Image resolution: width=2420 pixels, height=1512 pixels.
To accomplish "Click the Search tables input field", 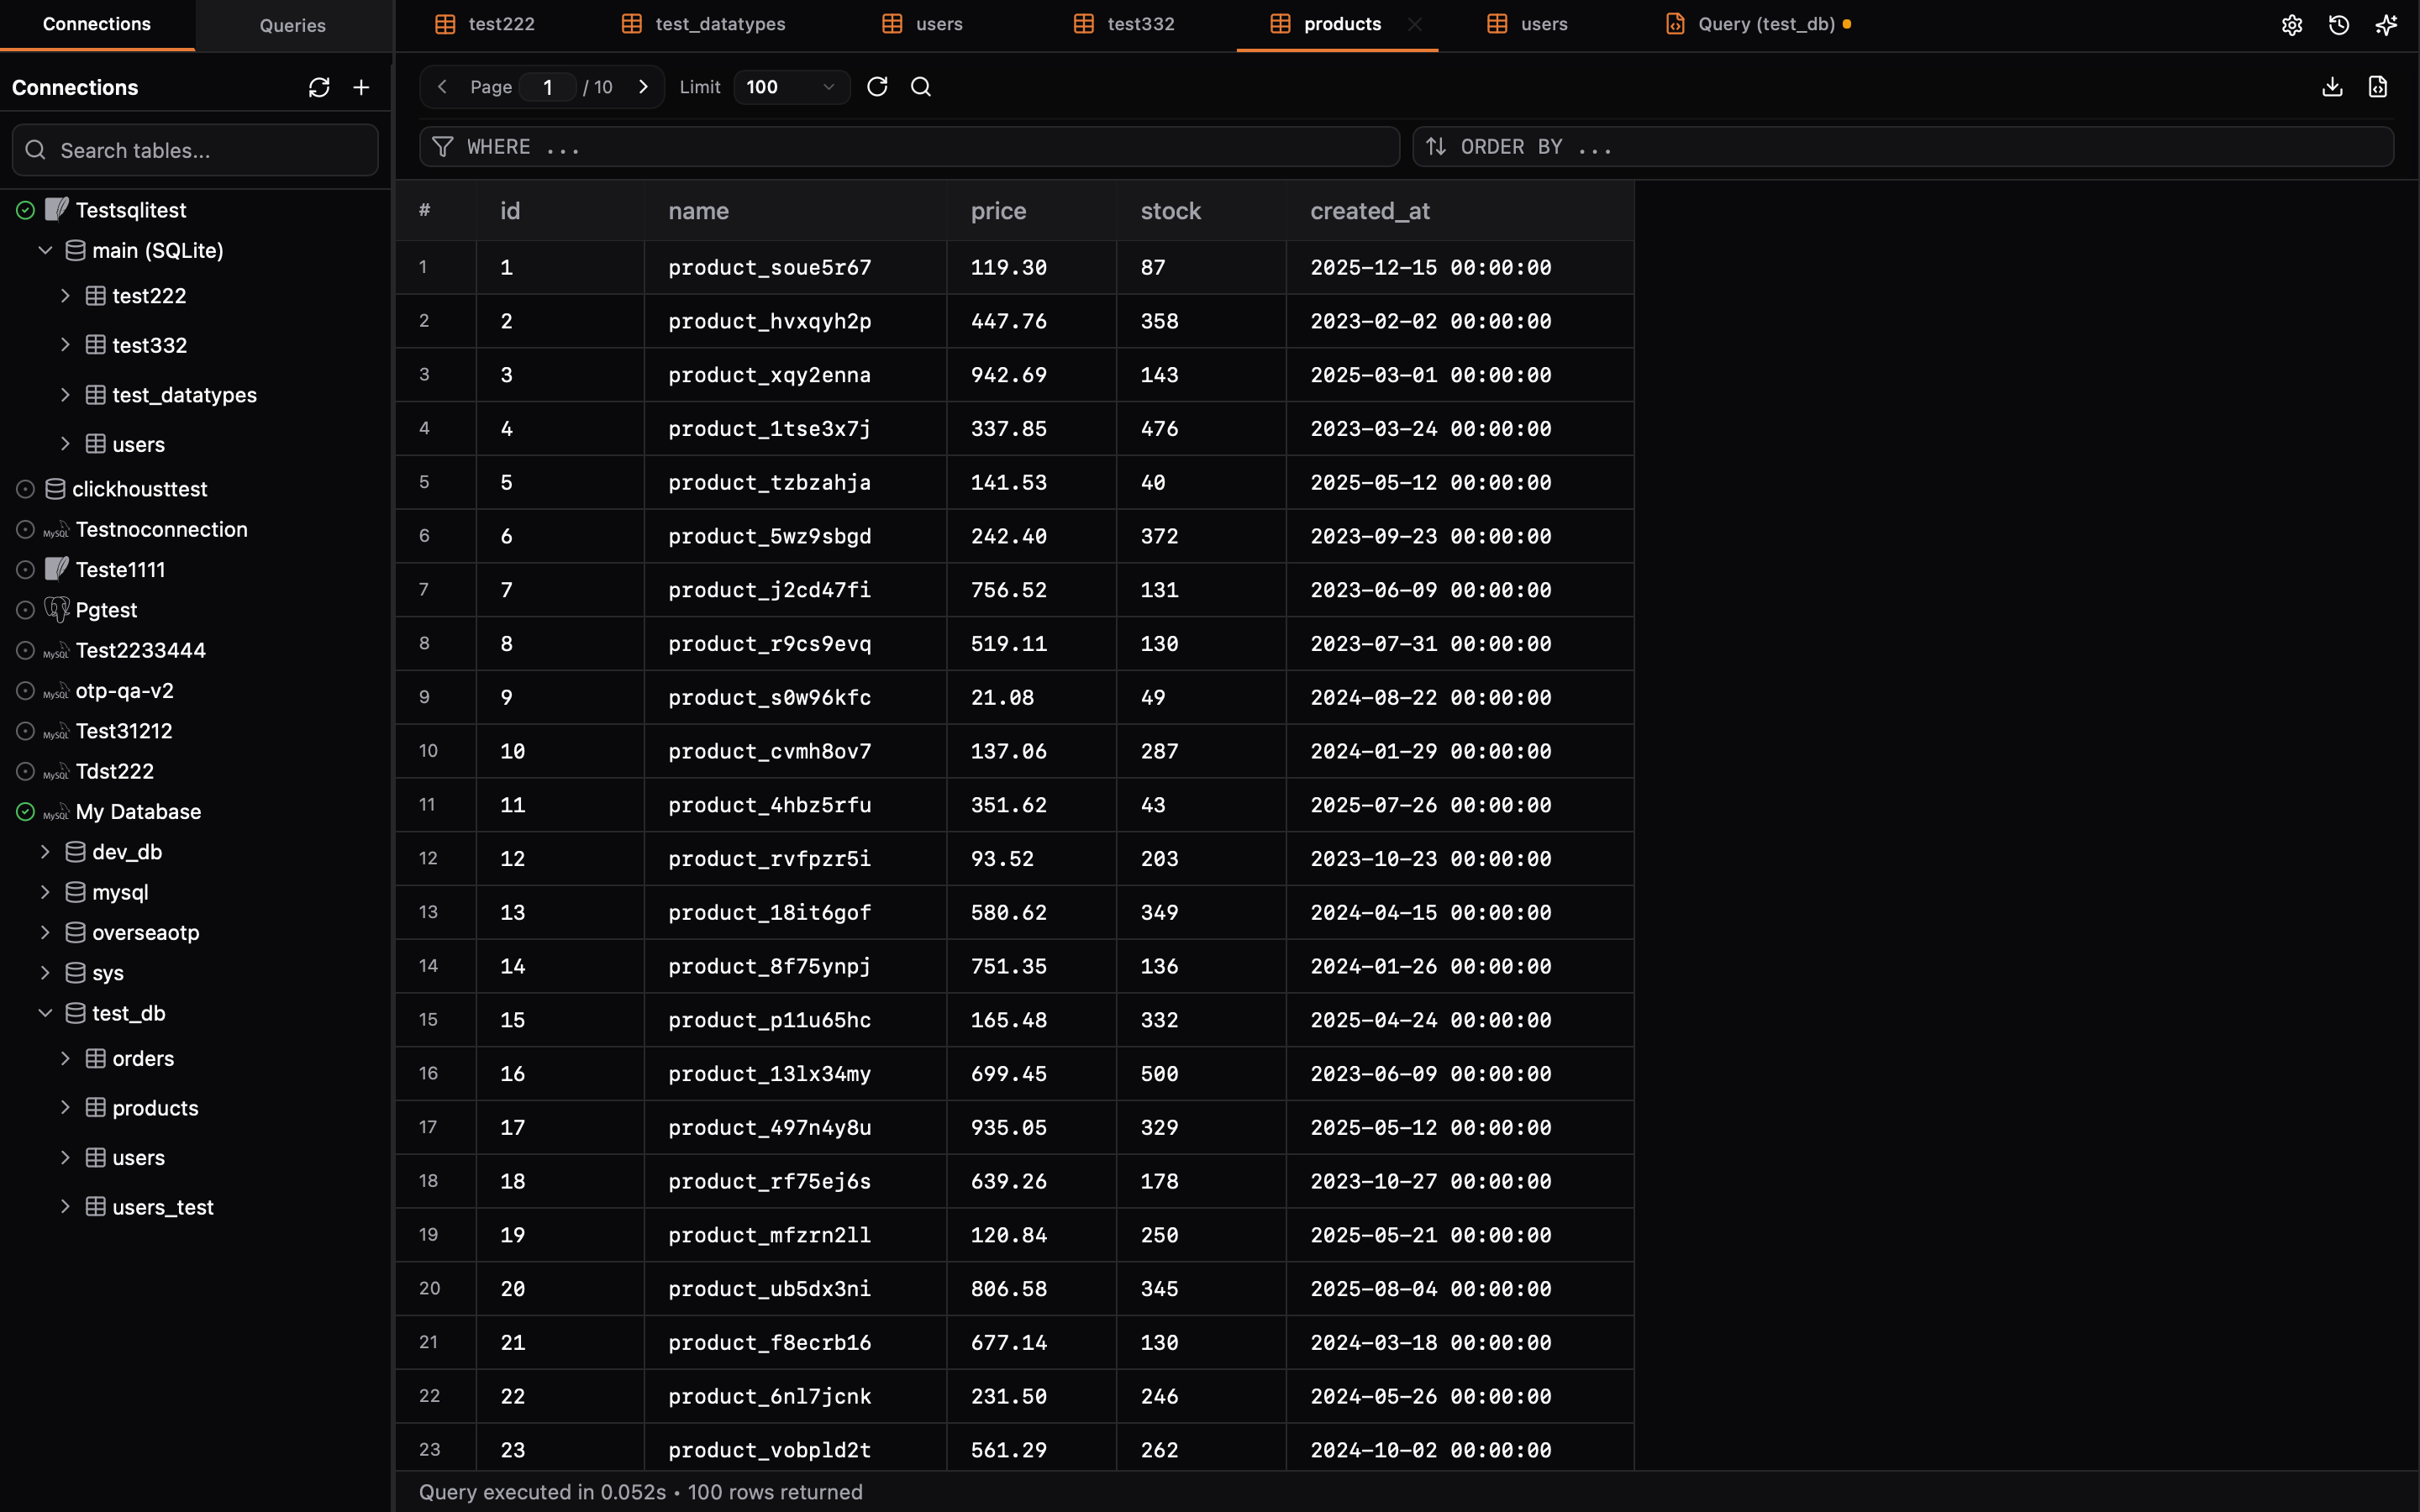I will click(x=195, y=150).
